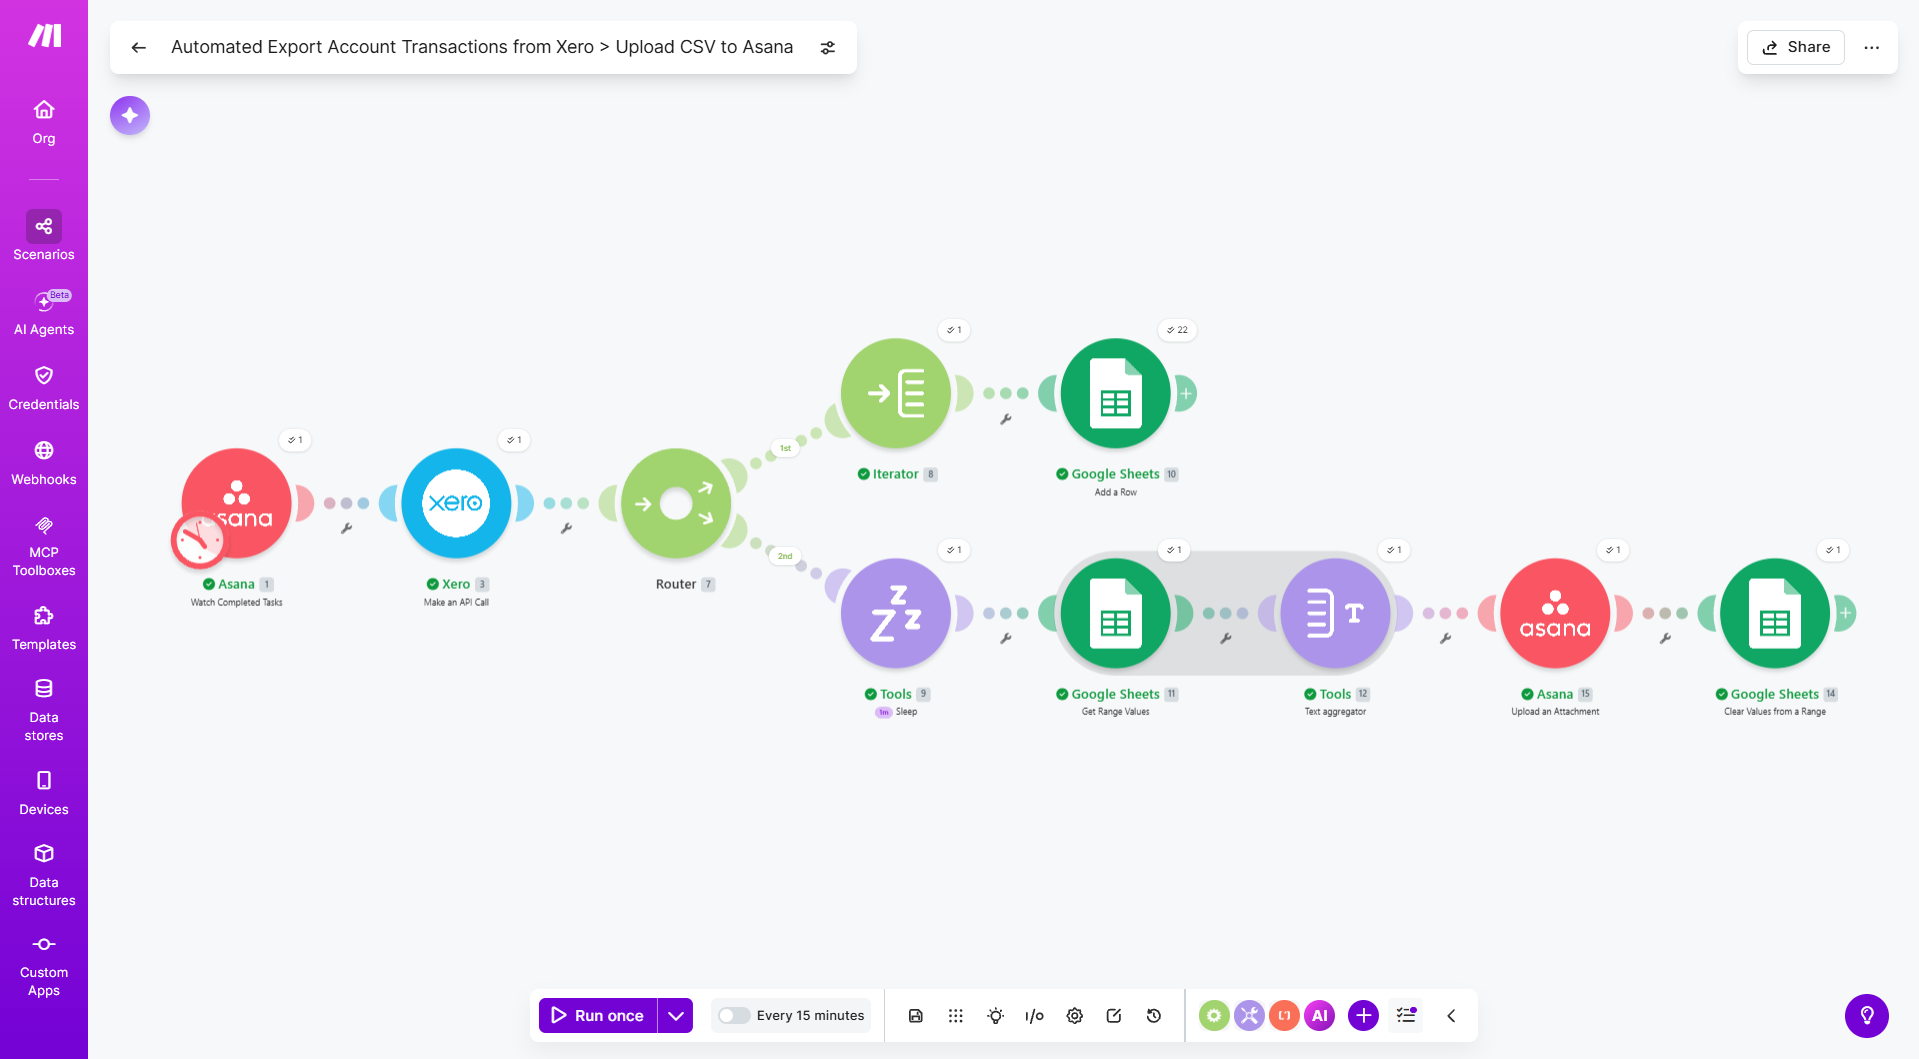Open the Text aggregator module

[1335, 613]
